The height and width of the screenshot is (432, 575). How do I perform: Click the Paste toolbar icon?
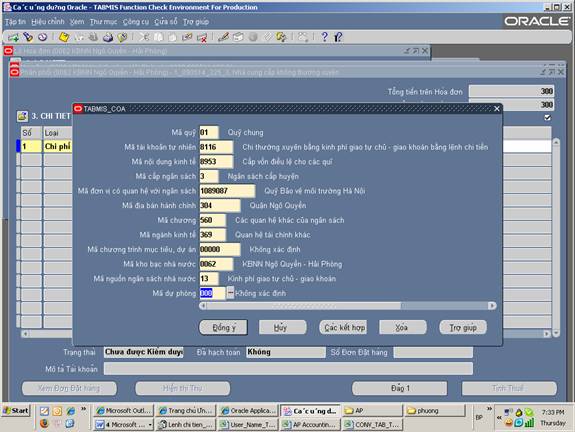click(x=172, y=37)
